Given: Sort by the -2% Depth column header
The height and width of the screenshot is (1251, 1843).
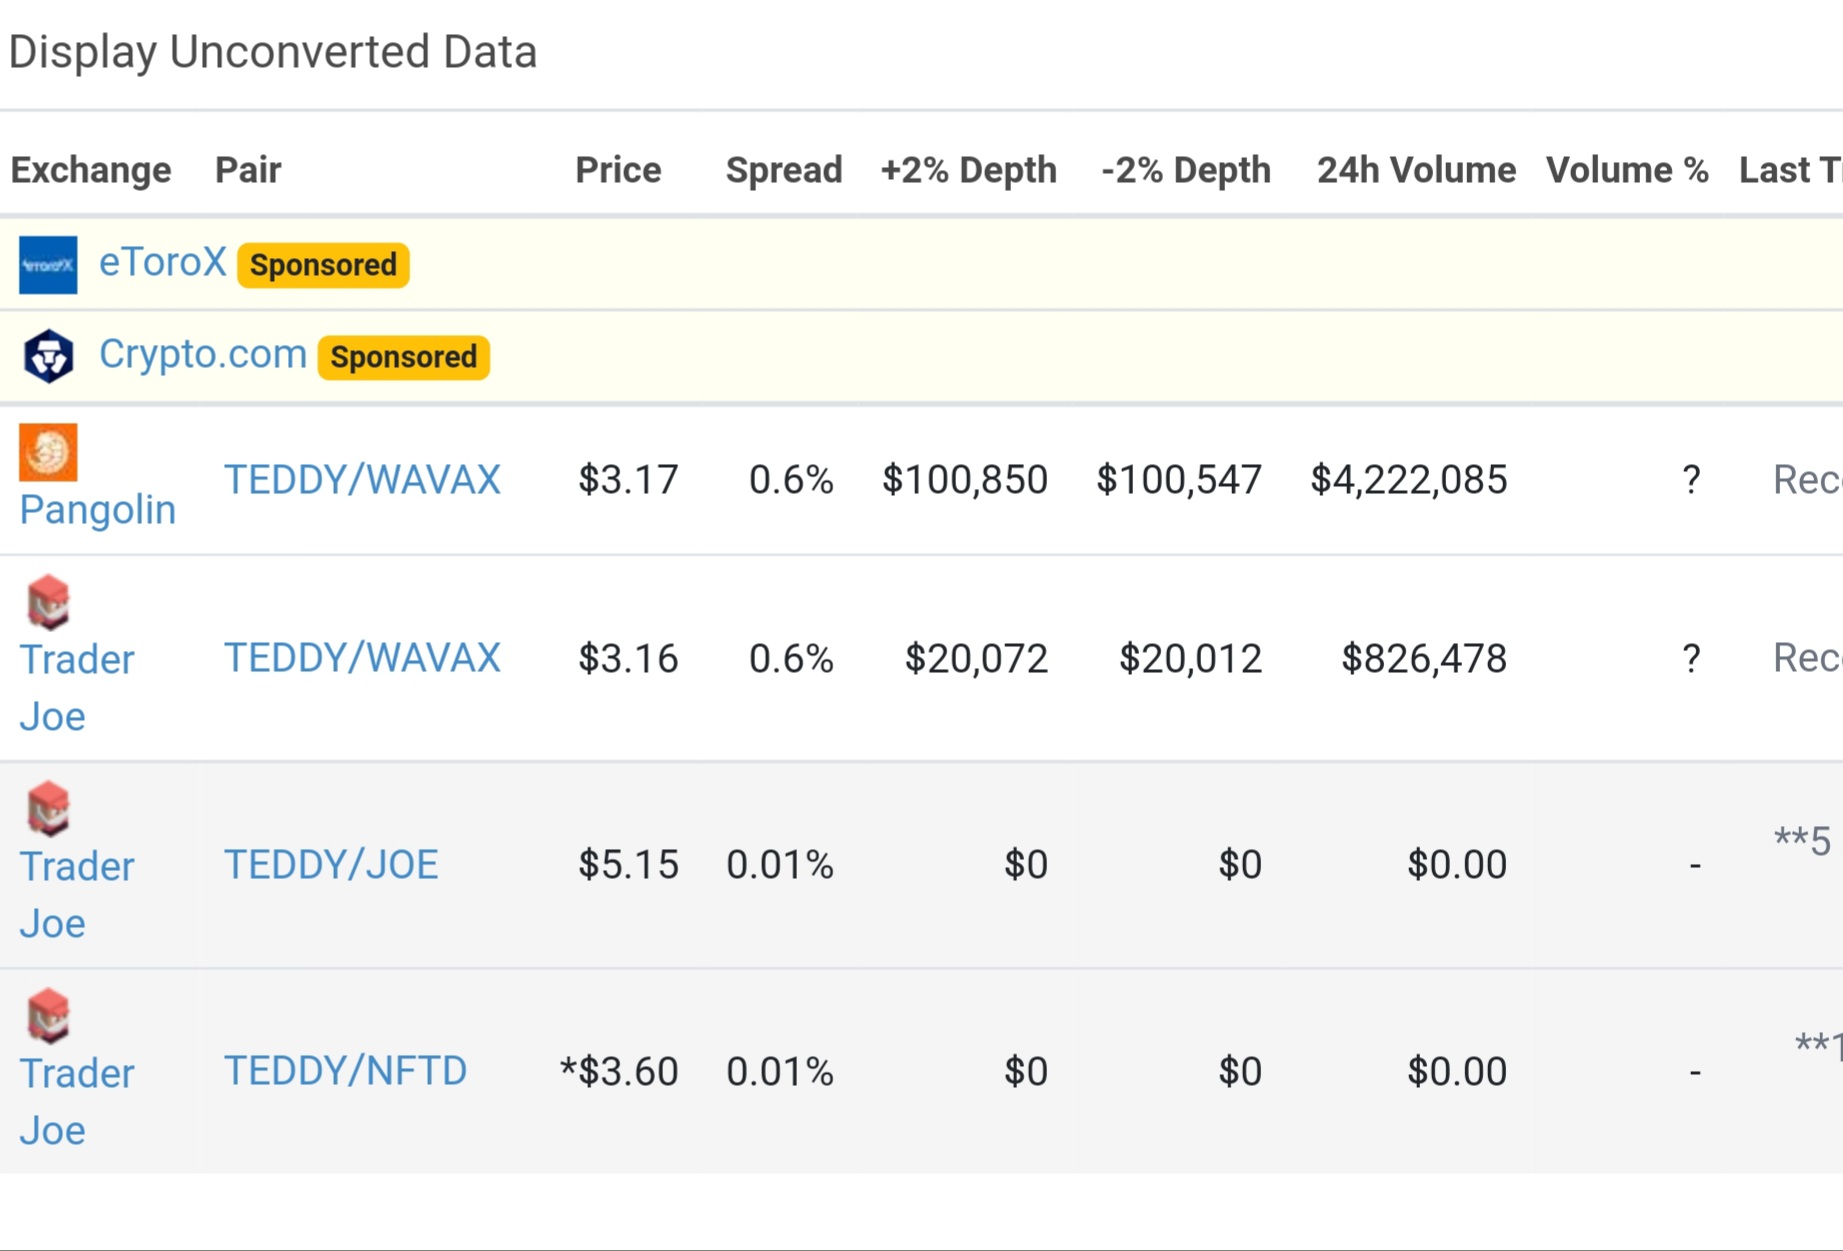Looking at the screenshot, I should [1186, 170].
